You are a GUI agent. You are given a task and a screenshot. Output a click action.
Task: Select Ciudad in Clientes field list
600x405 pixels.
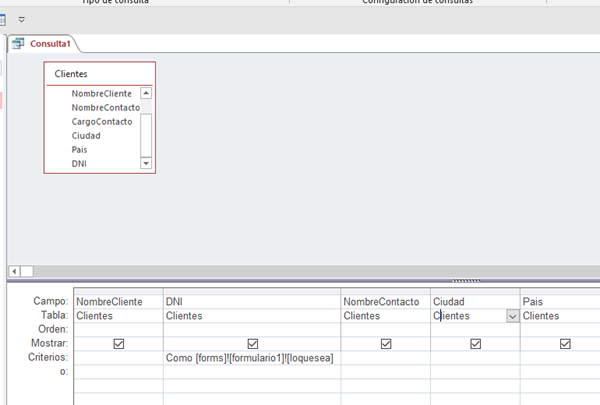(86, 136)
